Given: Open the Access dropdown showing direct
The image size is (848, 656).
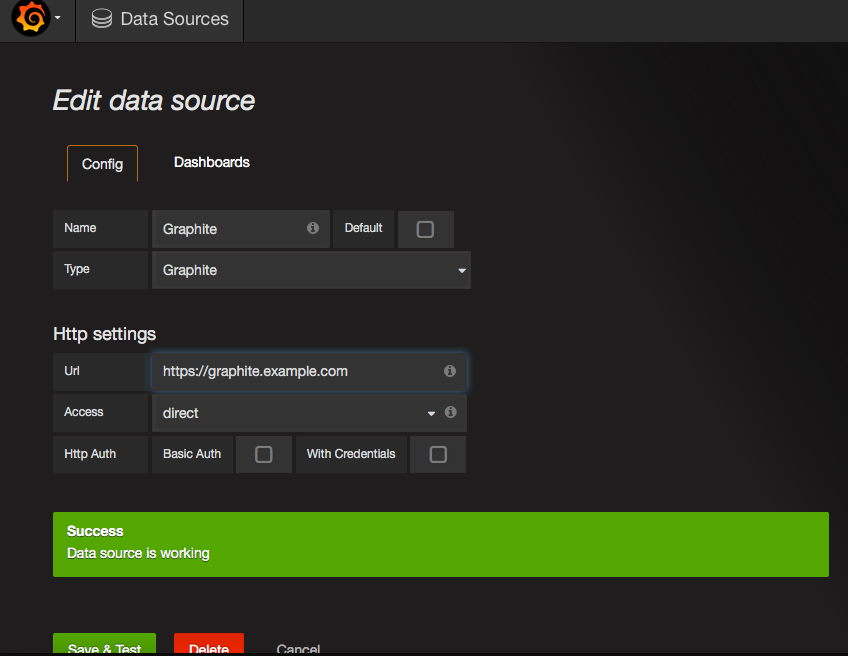Looking at the screenshot, I should tap(309, 413).
